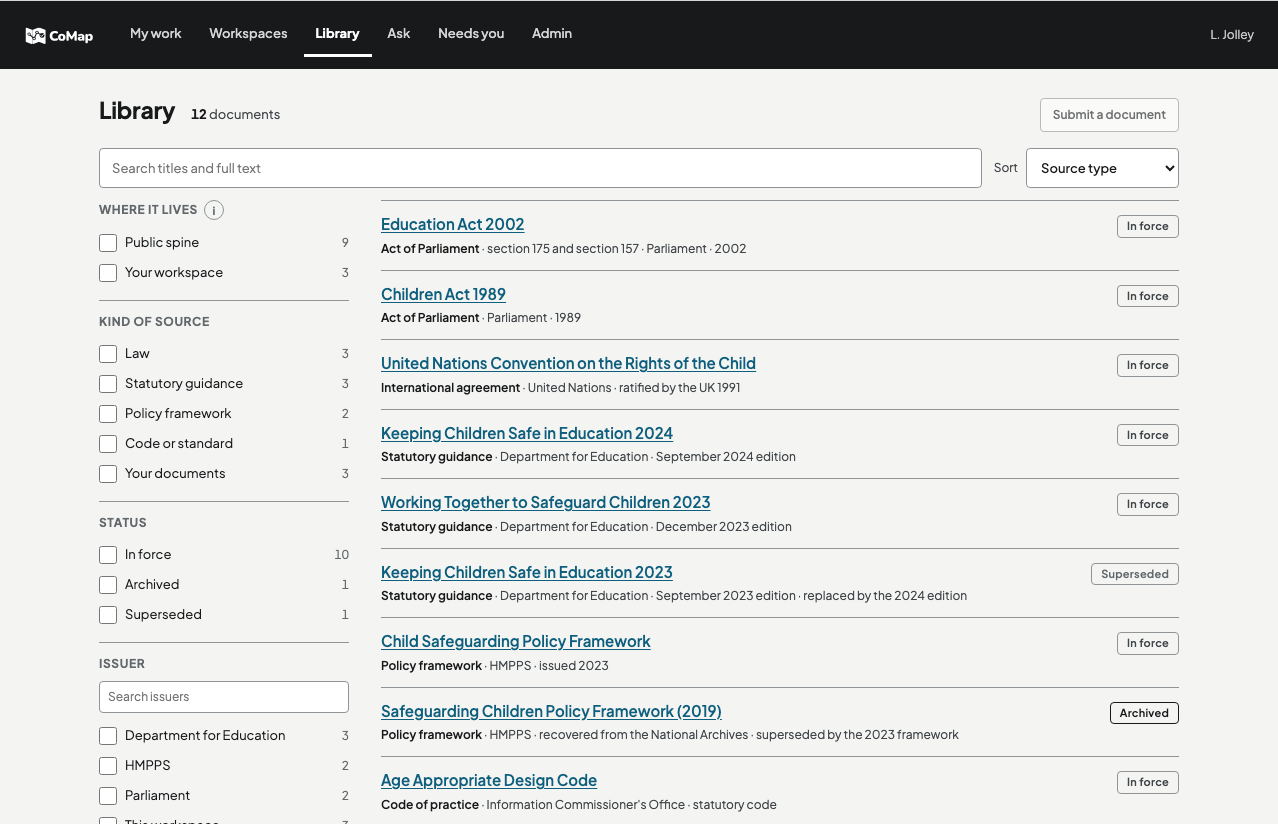The height and width of the screenshot is (824, 1278).
Task: Click the search titles and full text field
Action: 540,168
